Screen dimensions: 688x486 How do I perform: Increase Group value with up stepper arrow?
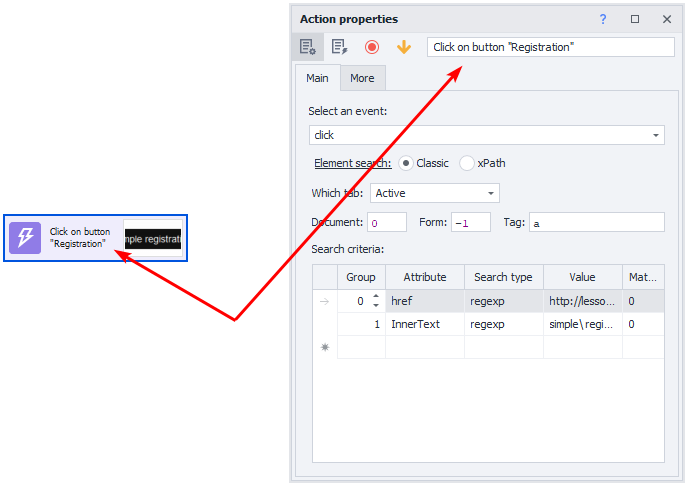tap(376, 296)
